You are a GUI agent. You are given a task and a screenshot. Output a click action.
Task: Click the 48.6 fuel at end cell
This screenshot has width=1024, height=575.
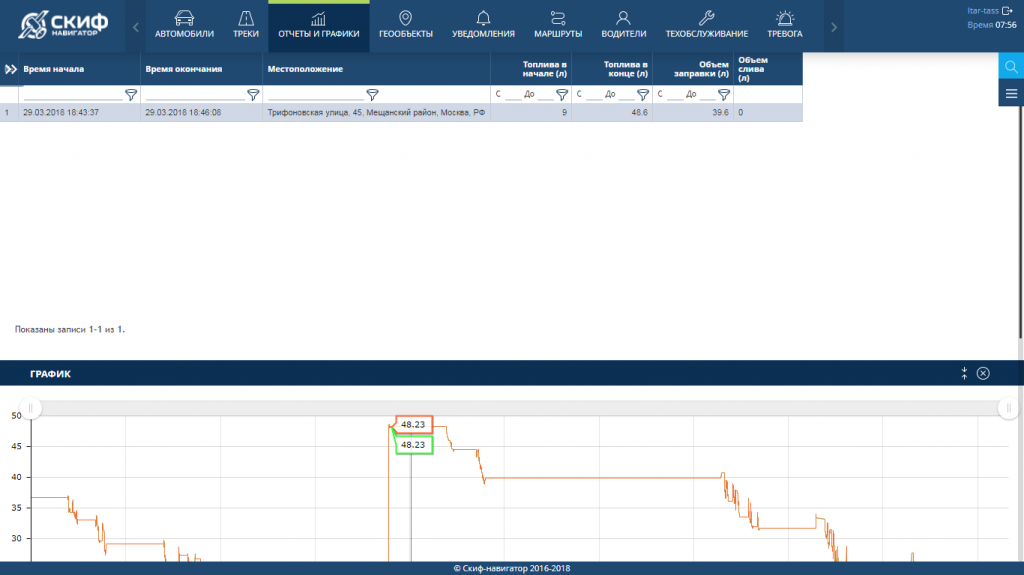click(x=612, y=112)
